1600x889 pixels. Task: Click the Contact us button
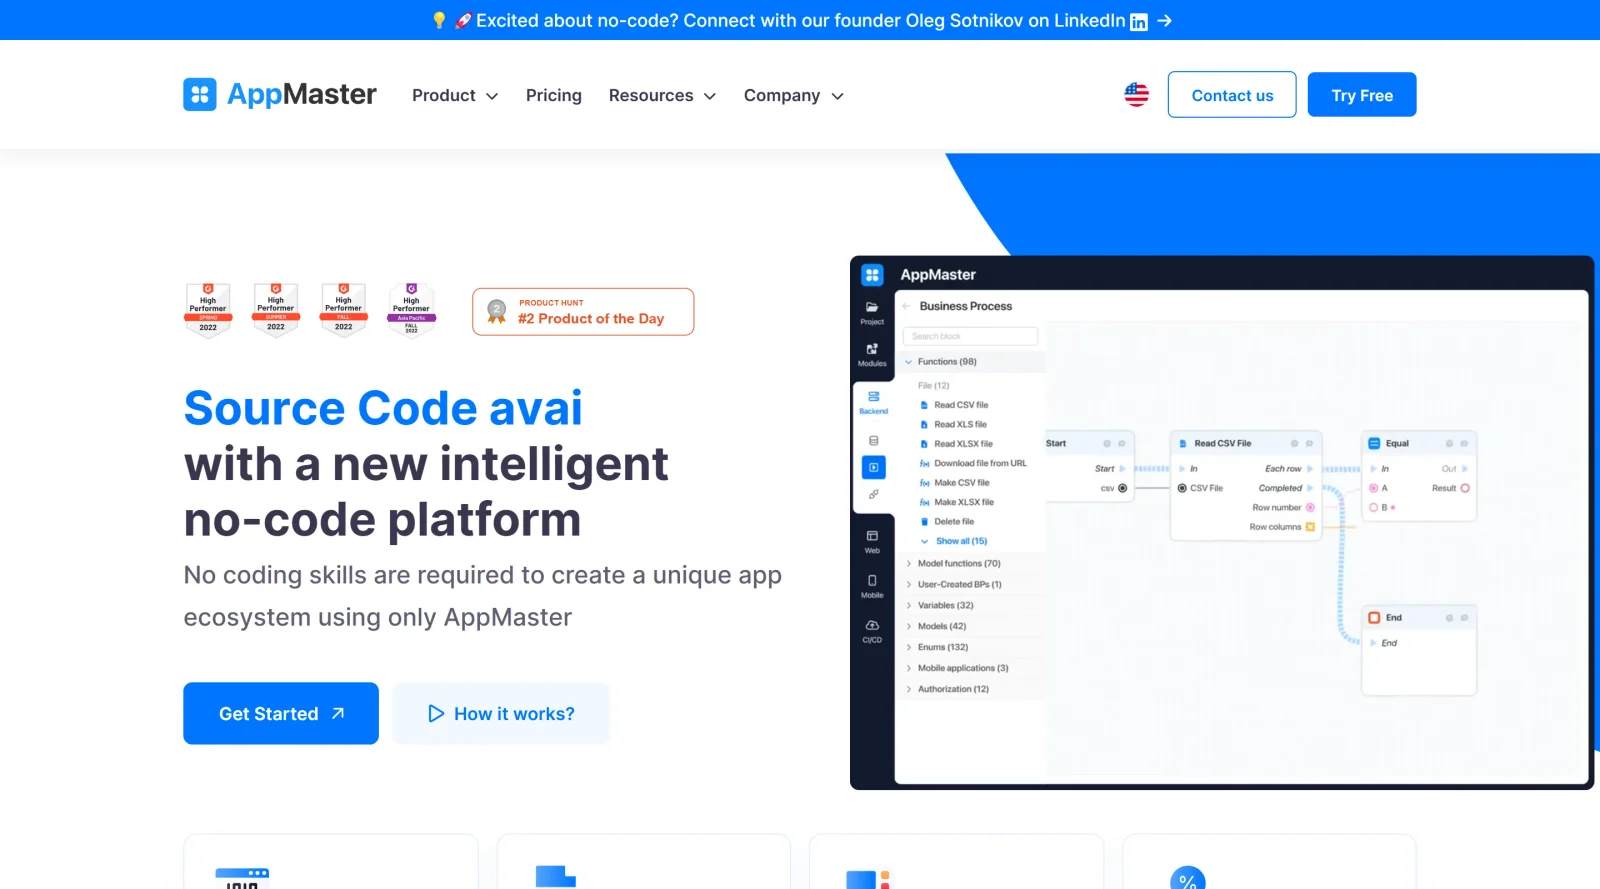pyautogui.click(x=1232, y=95)
